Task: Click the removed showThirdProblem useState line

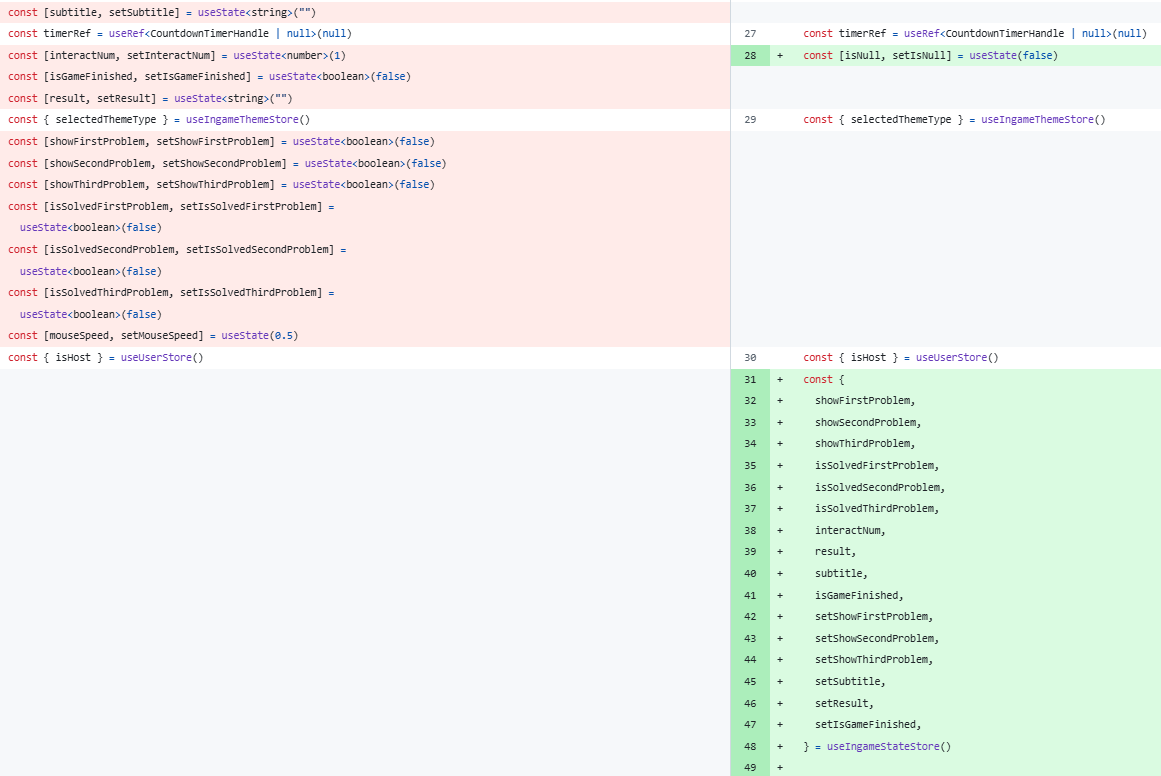Action: [x=221, y=185]
